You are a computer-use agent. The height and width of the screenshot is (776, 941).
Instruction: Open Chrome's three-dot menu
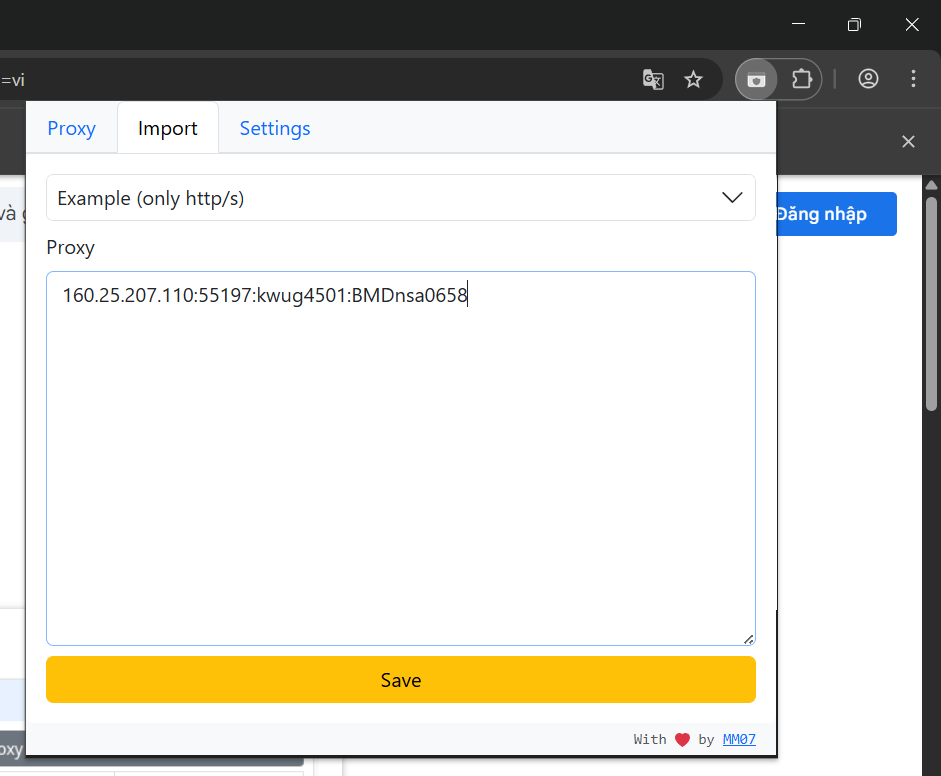point(913,78)
